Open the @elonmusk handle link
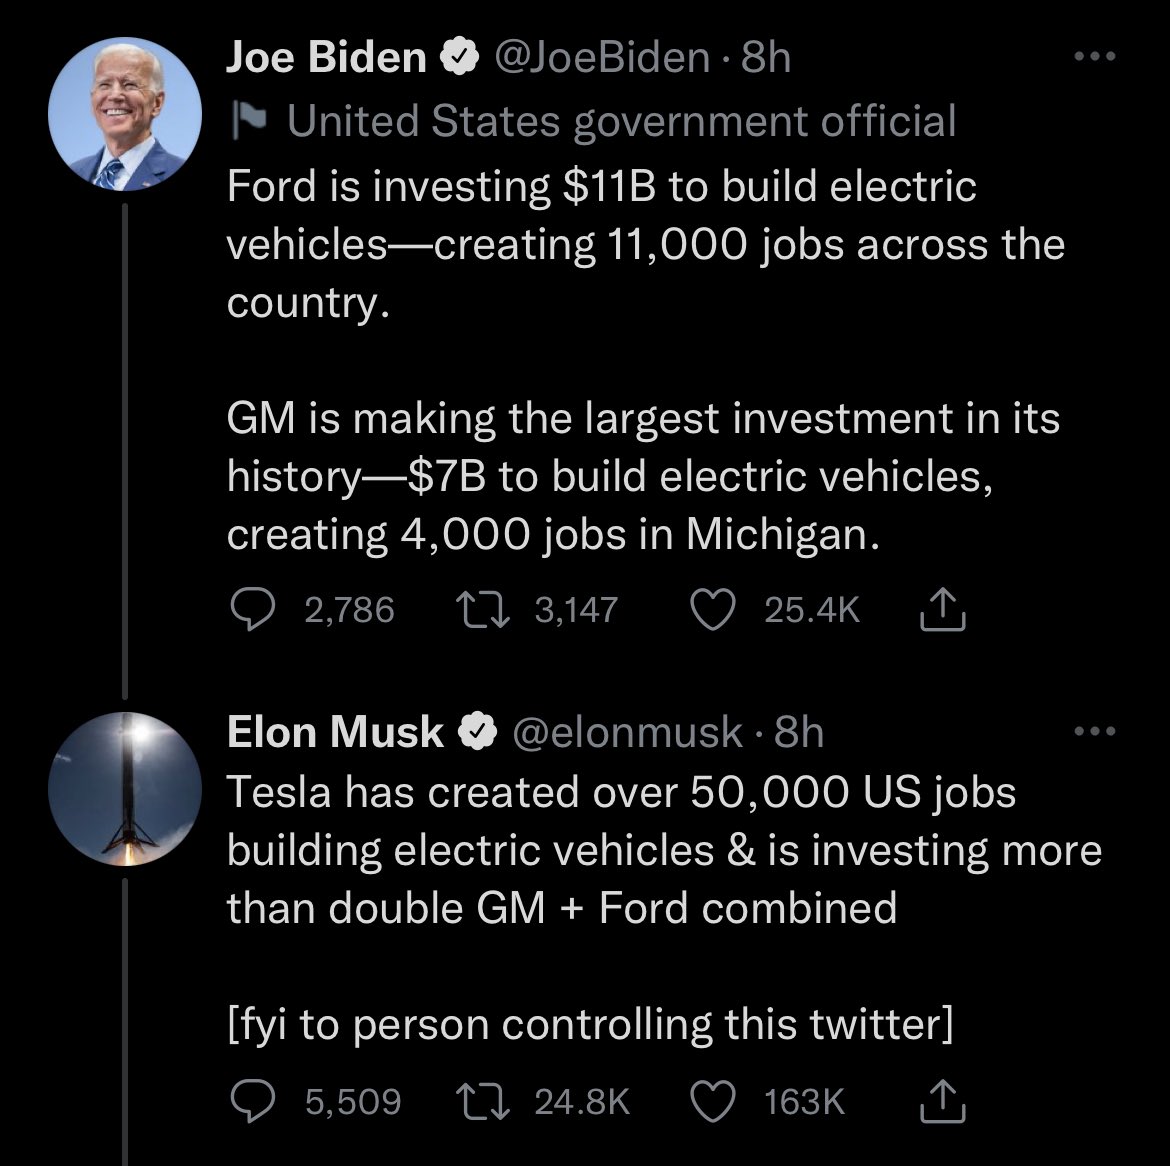 [x=628, y=732]
